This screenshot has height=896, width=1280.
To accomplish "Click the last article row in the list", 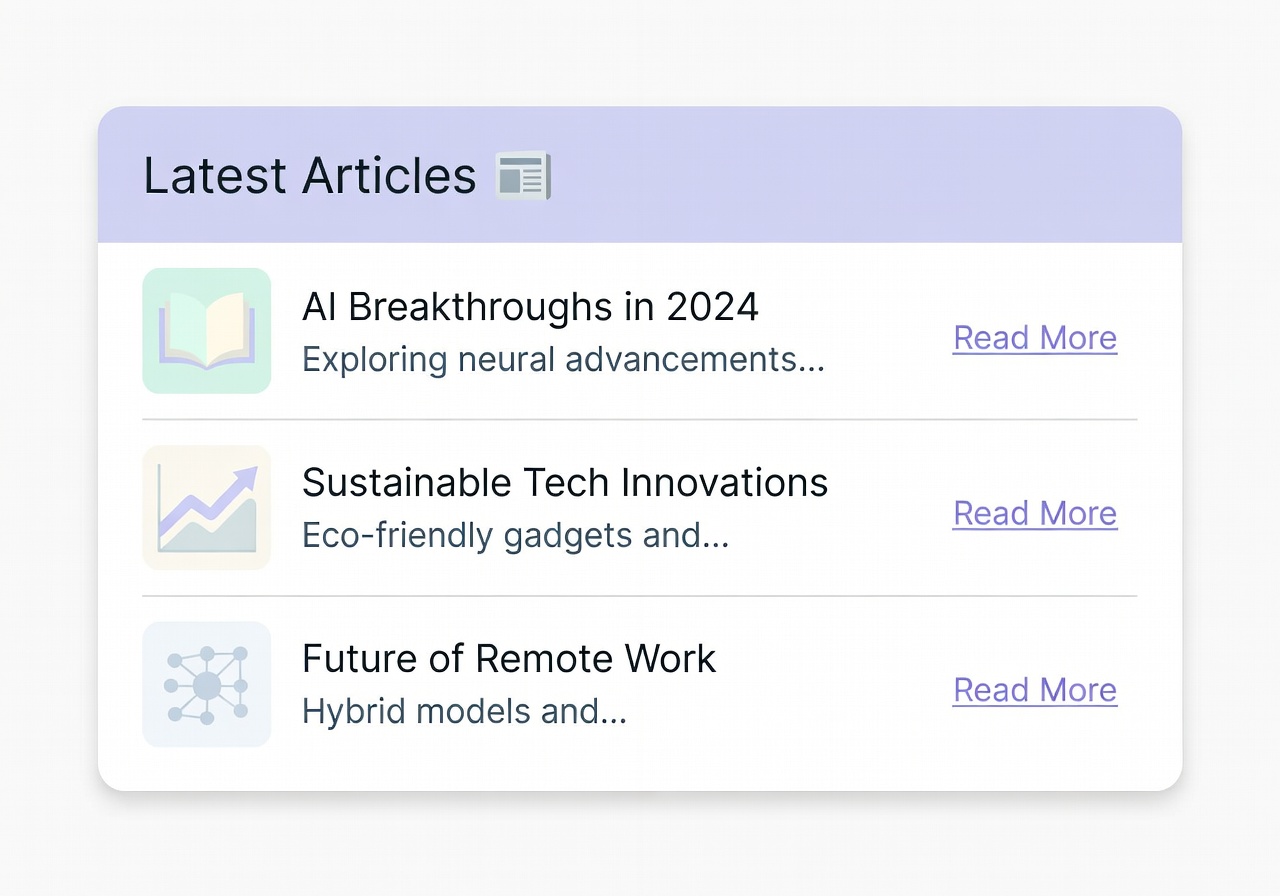I will click(x=640, y=683).
